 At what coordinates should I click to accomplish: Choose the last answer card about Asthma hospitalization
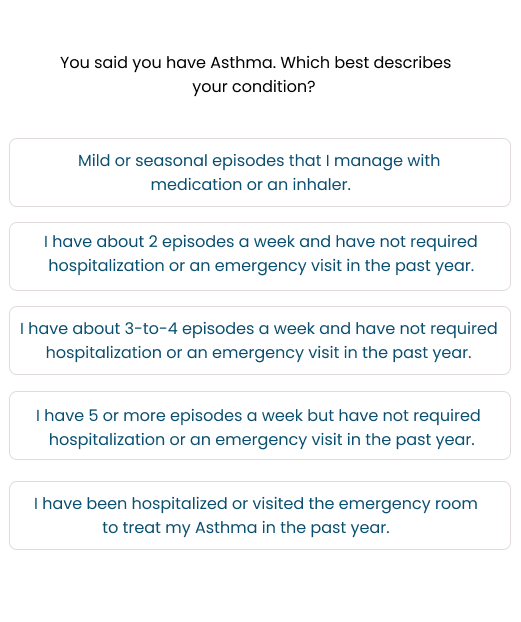click(x=260, y=516)
